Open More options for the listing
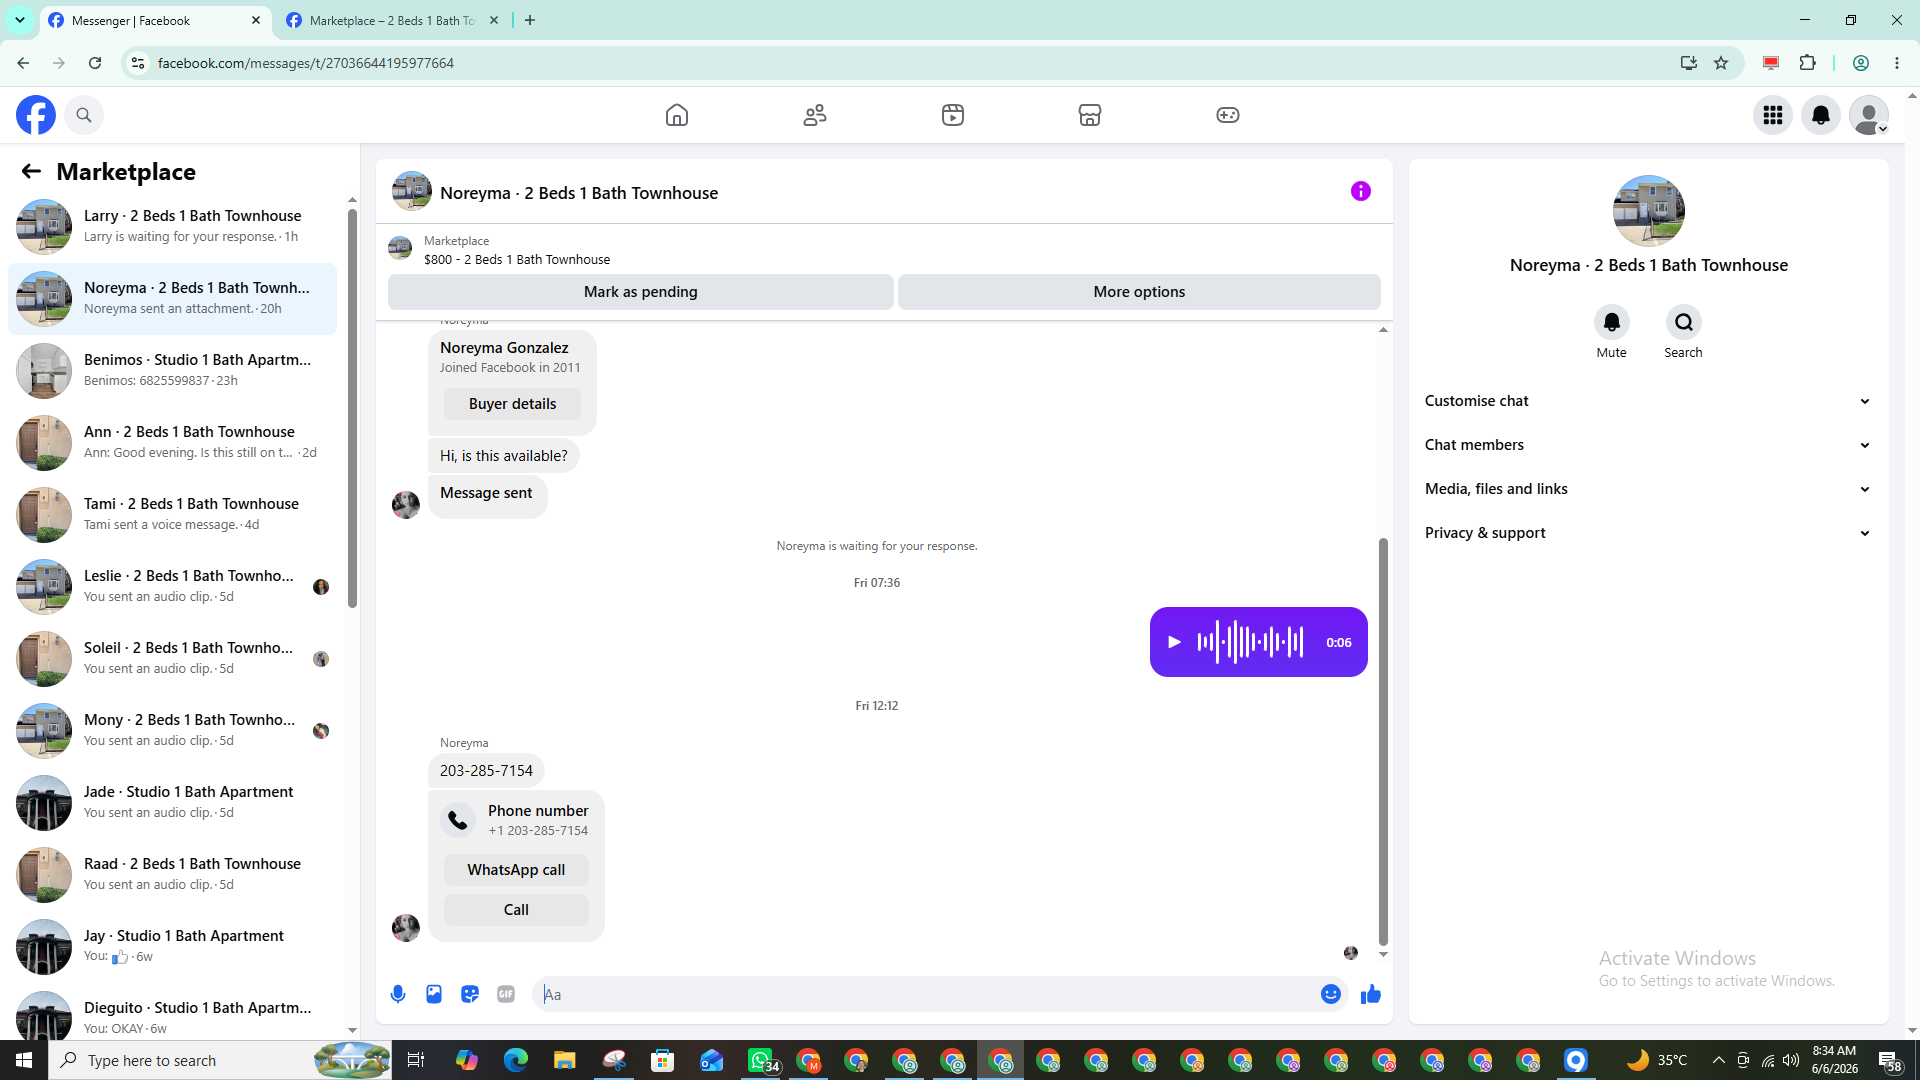The width and height of the screenshot is (1920, 1080). (1139, 292)
